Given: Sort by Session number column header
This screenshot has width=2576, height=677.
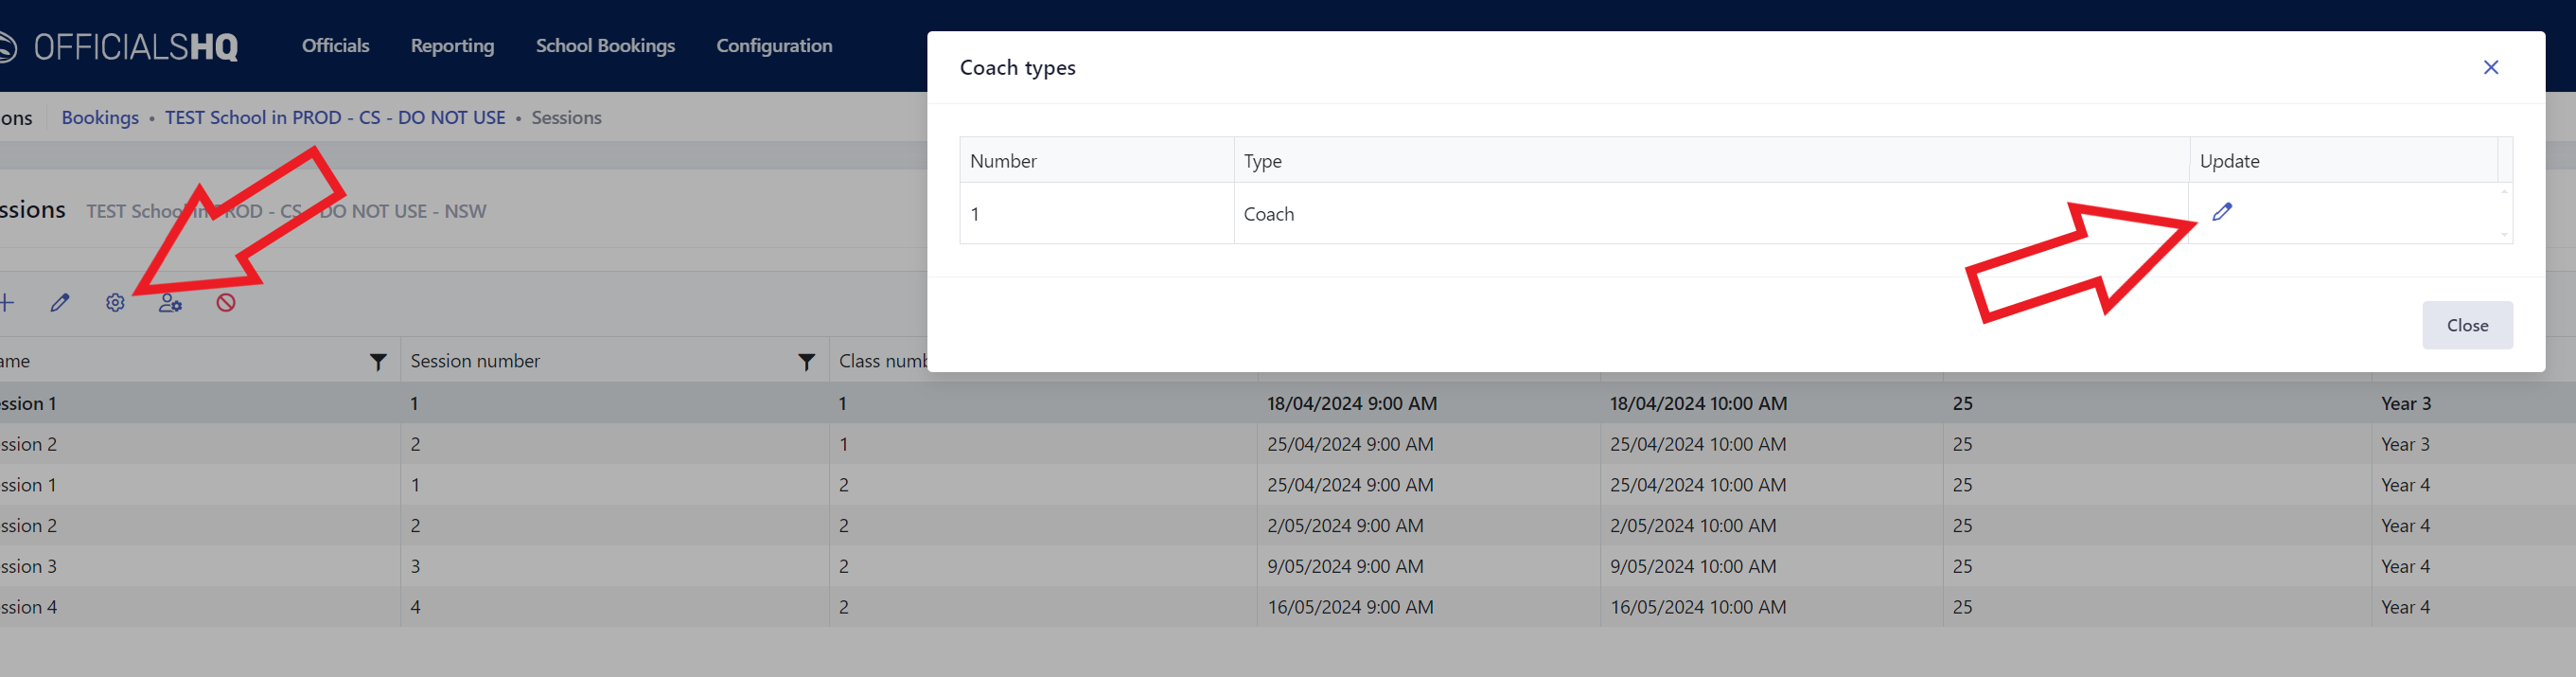Looking at the screenshot, I should tap(475, 361).
